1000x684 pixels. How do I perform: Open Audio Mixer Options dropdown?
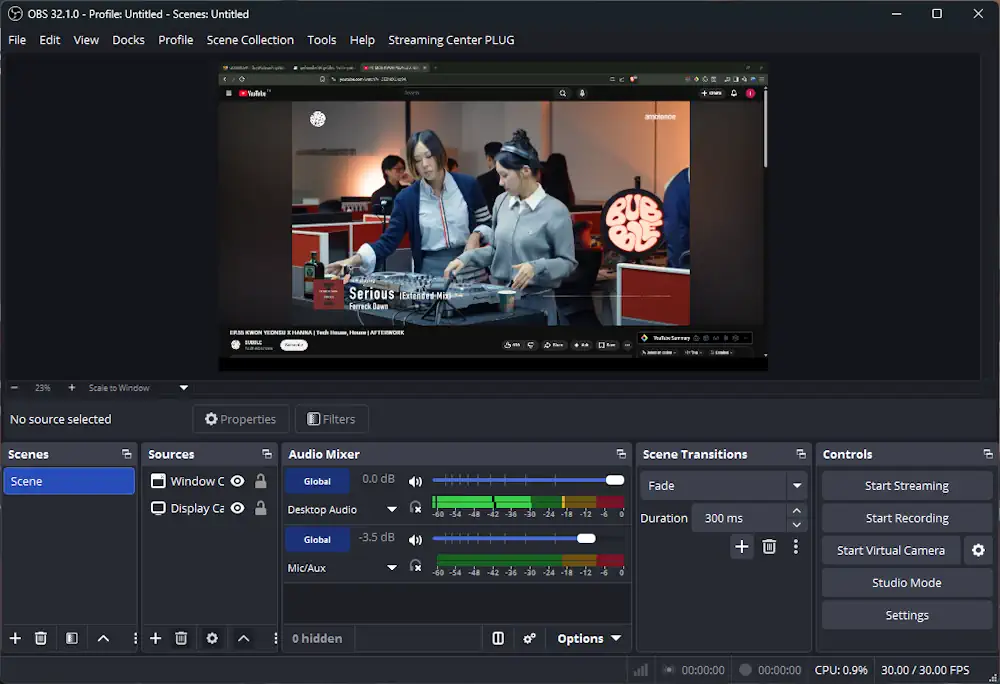(x=589, y=638)
